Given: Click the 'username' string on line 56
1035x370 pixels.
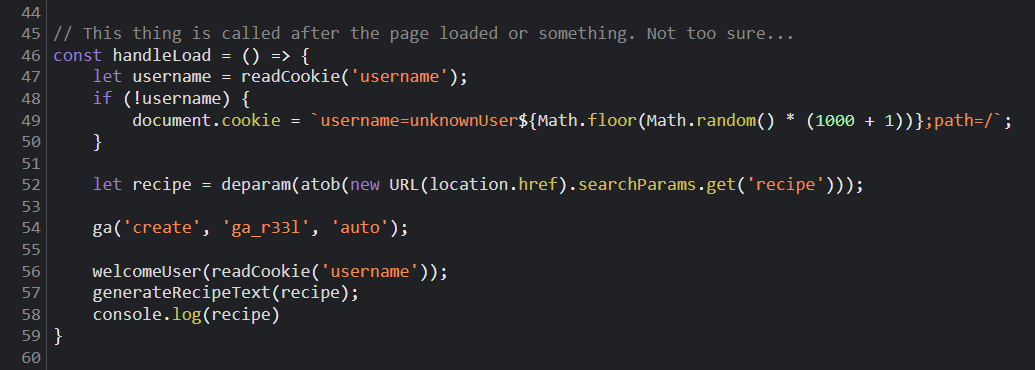Looking at the screenshot, I should (x=370, y=272).
